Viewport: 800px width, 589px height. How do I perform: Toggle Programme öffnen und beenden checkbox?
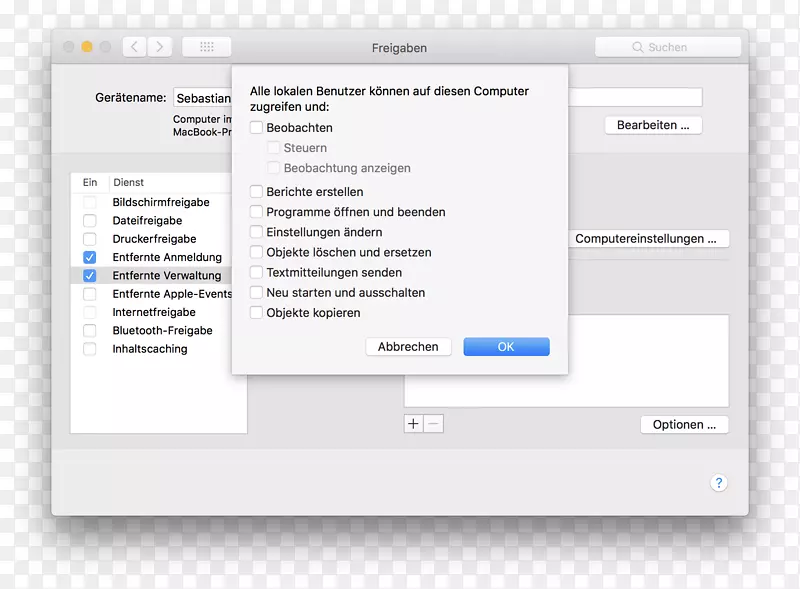(257, 212)
